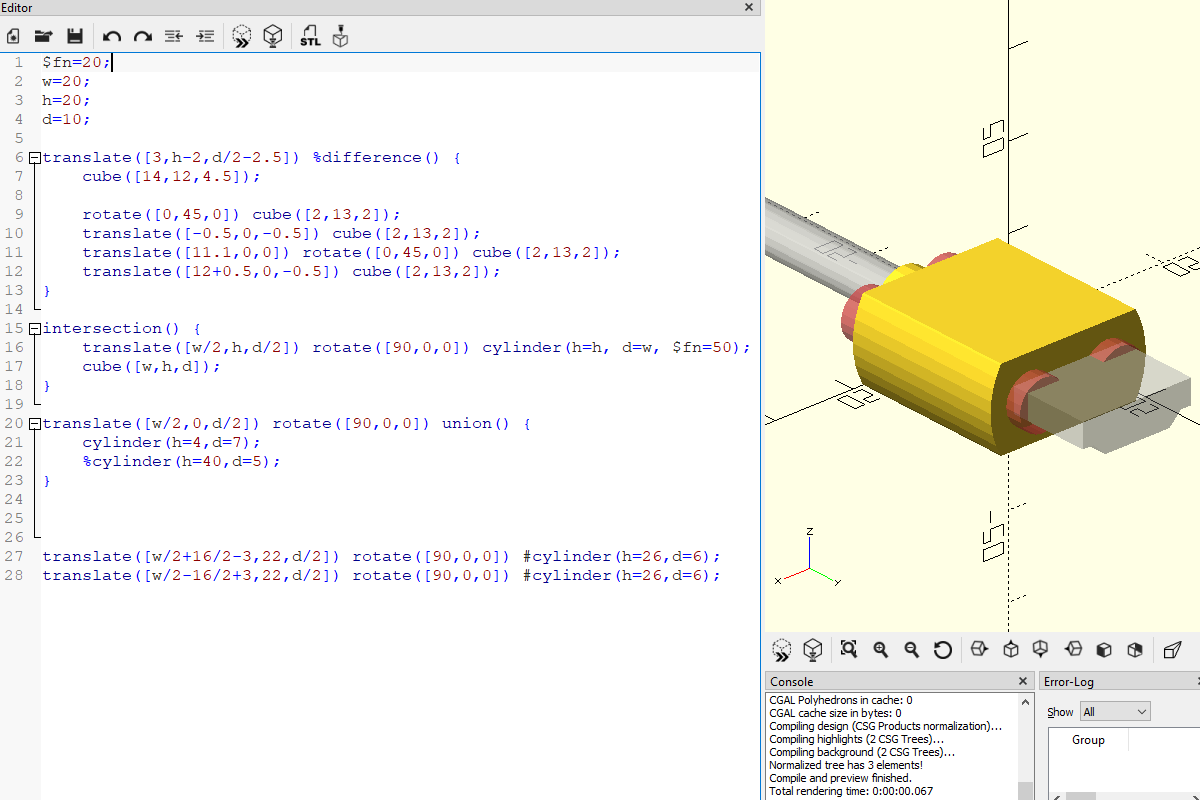Click the View All icon
Image resolution: width=1200 pixels, height=800 pixels.
[x=849, y=650]
